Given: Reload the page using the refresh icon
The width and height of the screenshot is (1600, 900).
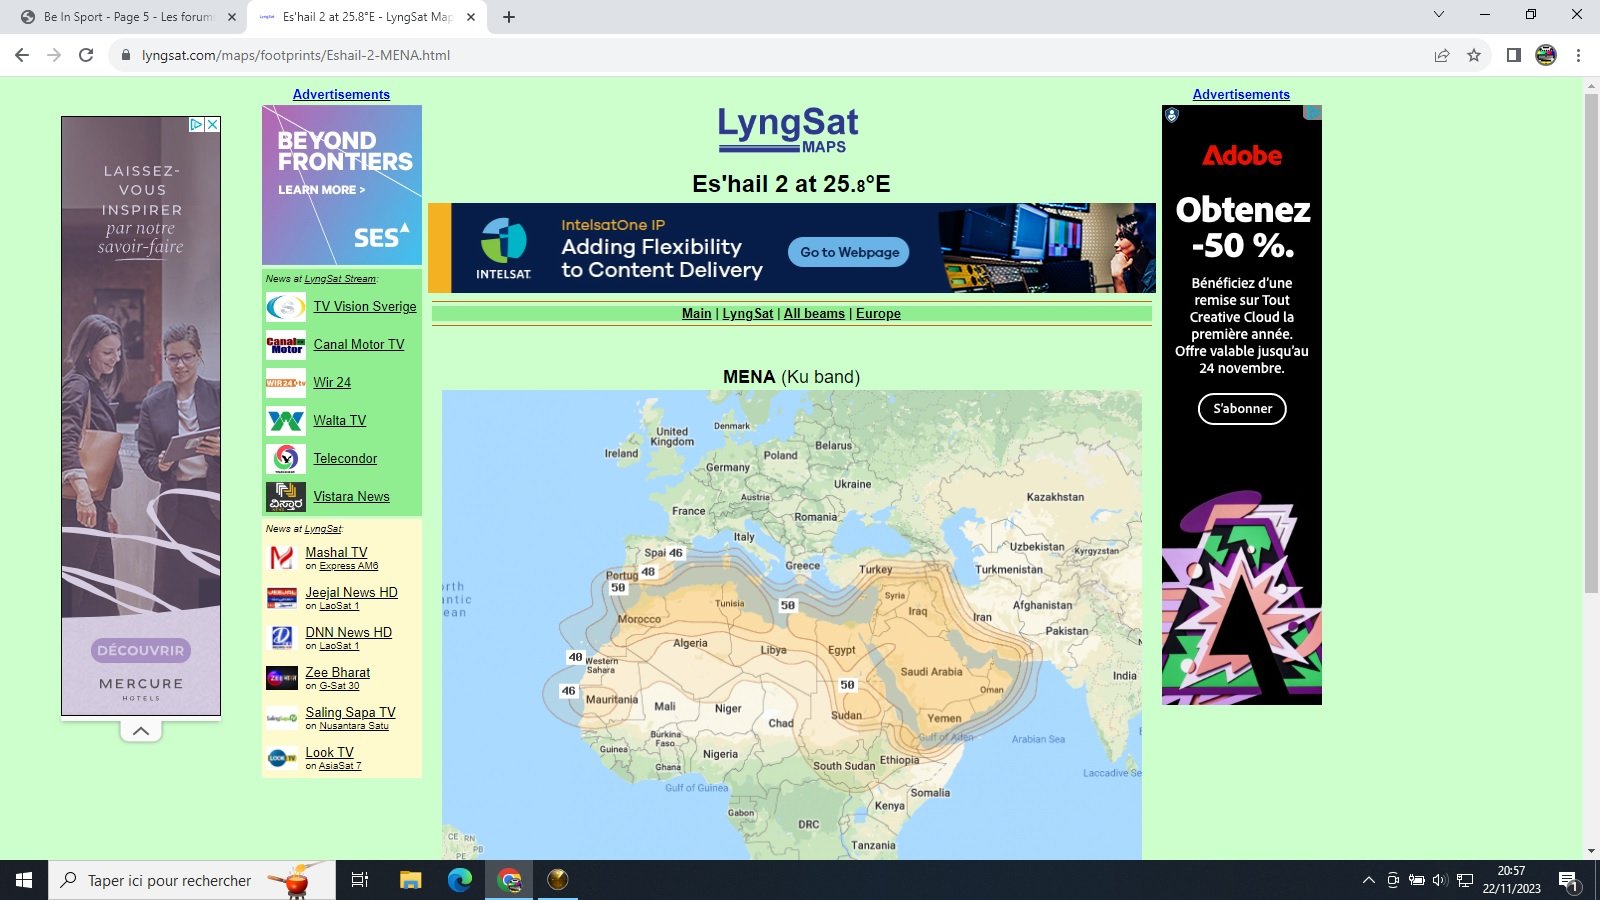Looking at the screenshot, I should [x=86, y=55].
